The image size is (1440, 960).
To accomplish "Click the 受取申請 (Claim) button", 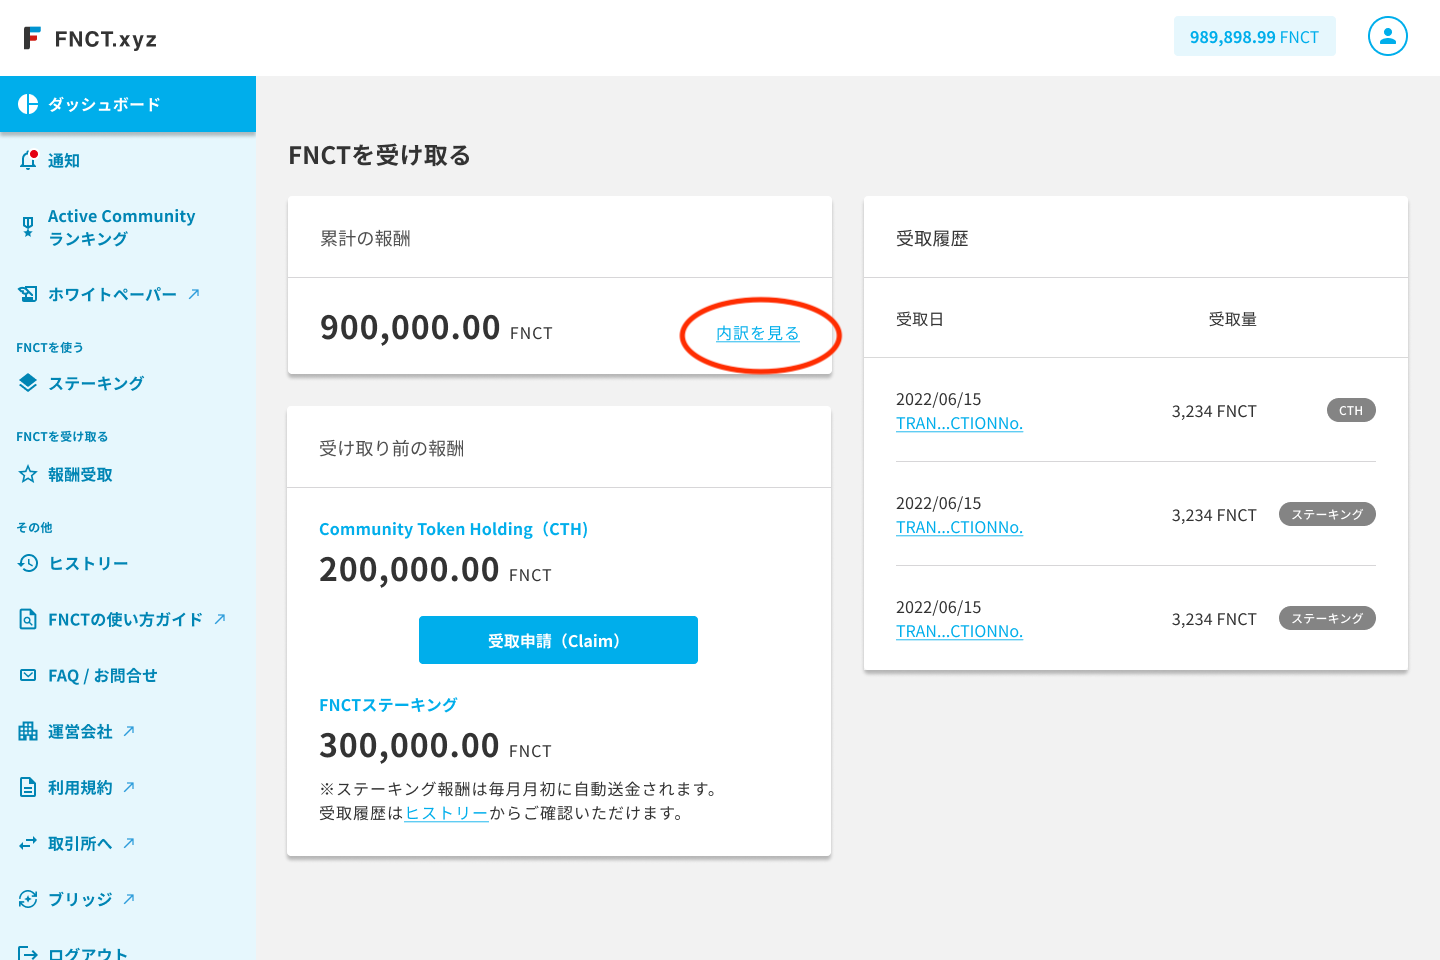I will 558,640.
